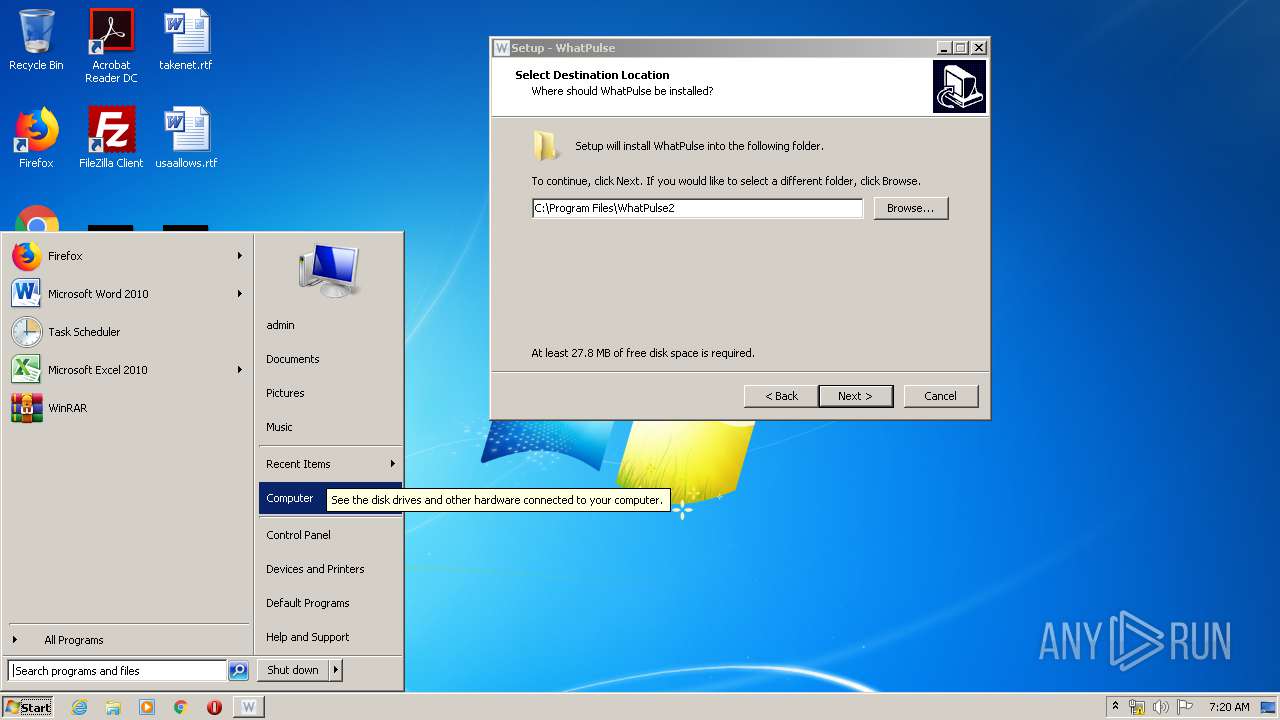Close the WhatPulse setup window
The width and height of the screenshot is (1280, 720).
979,48
